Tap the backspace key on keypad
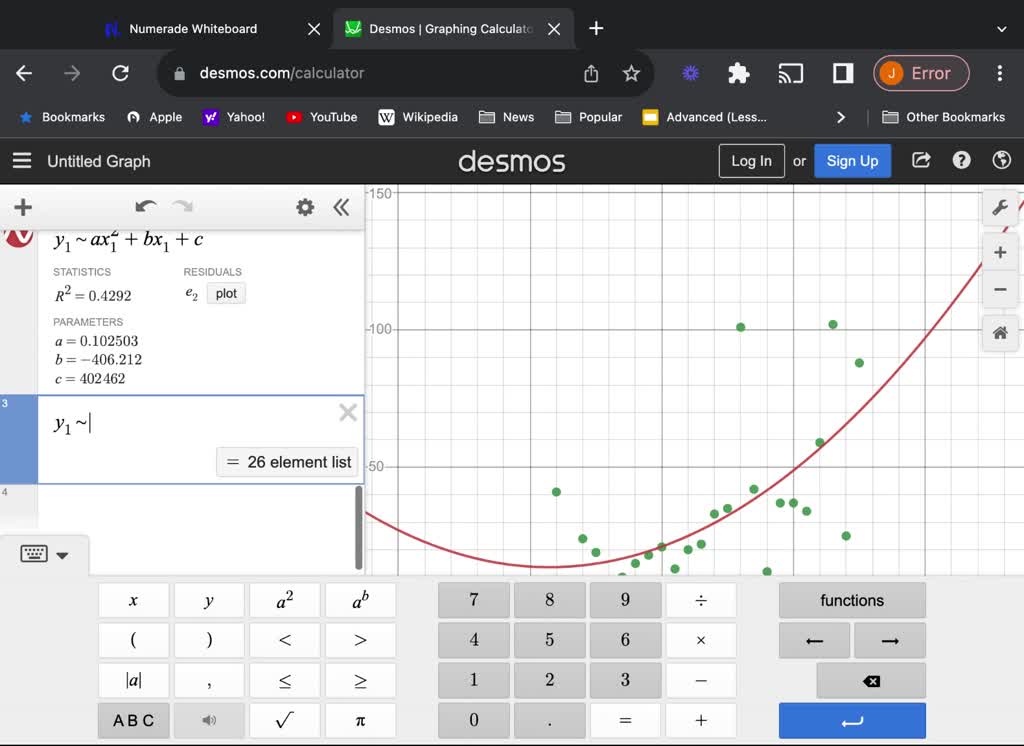The height and width of the screenshot is (746, 1024). coord(871,681)
